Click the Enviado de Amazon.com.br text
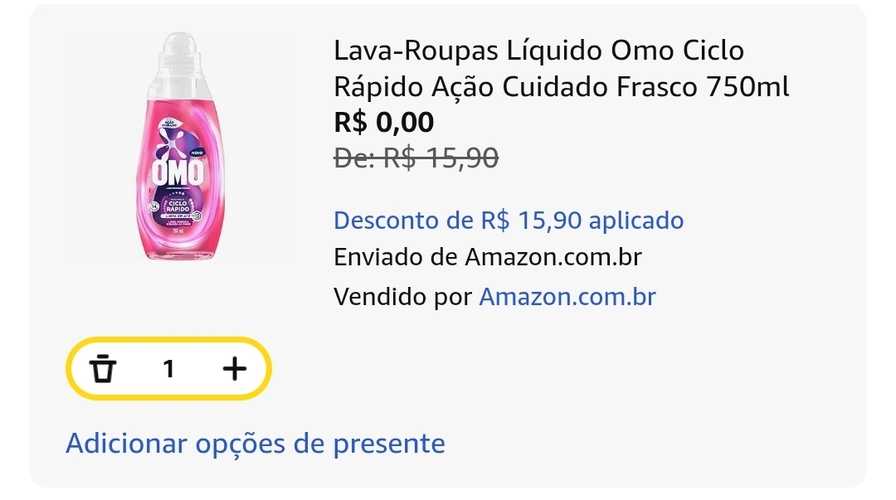896x500 pixels. point(487,257)
